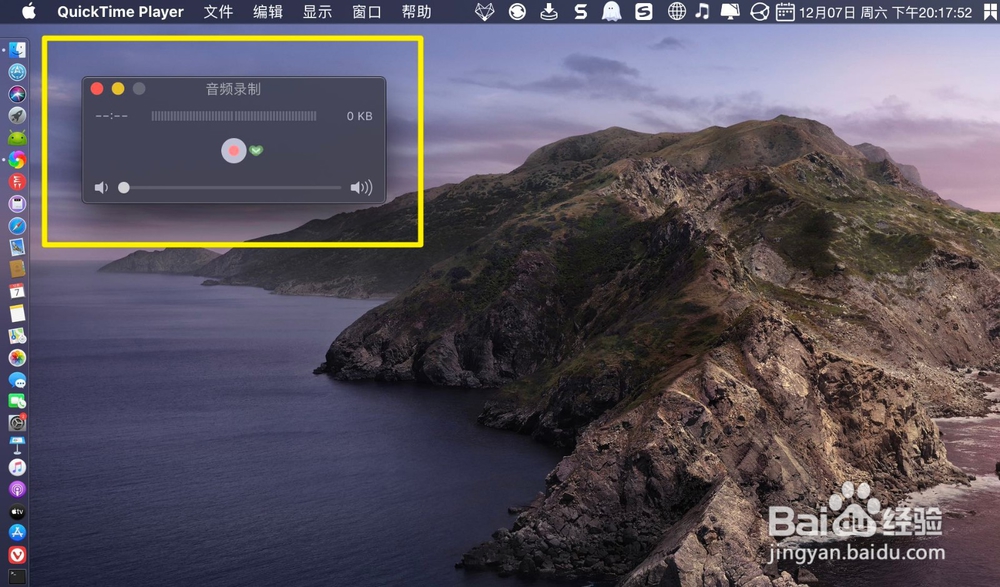Click the music note icon in menu bar
Viewport: 1000px width, 587px height.
[703, 12]
